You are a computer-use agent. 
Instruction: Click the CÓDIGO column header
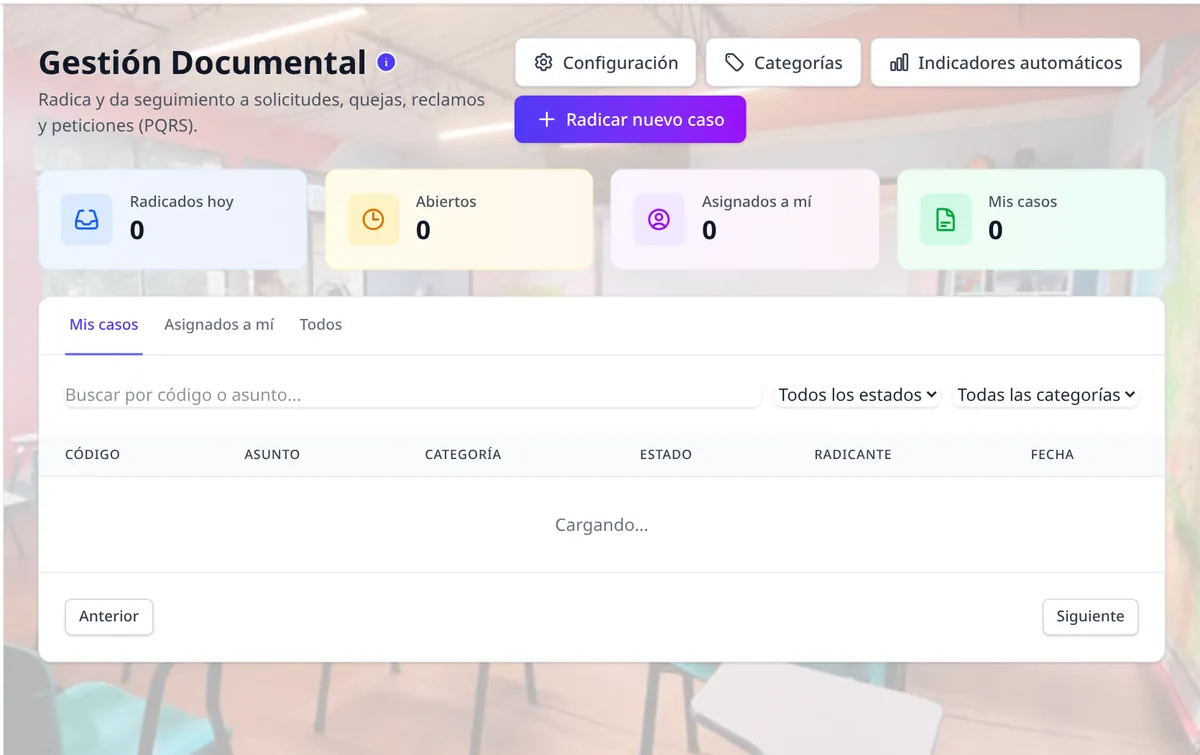[x=92, y=454]
